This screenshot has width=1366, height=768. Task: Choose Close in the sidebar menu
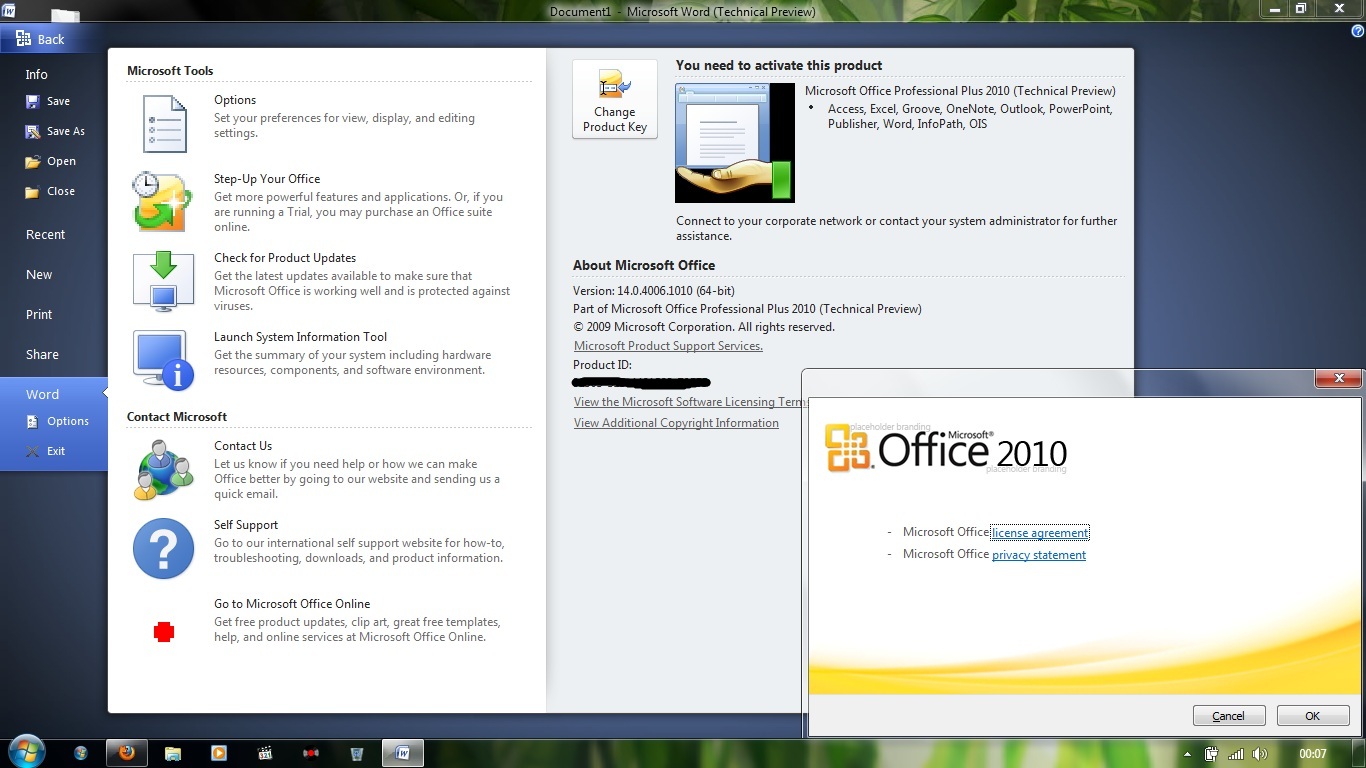[x=60, y=191]
